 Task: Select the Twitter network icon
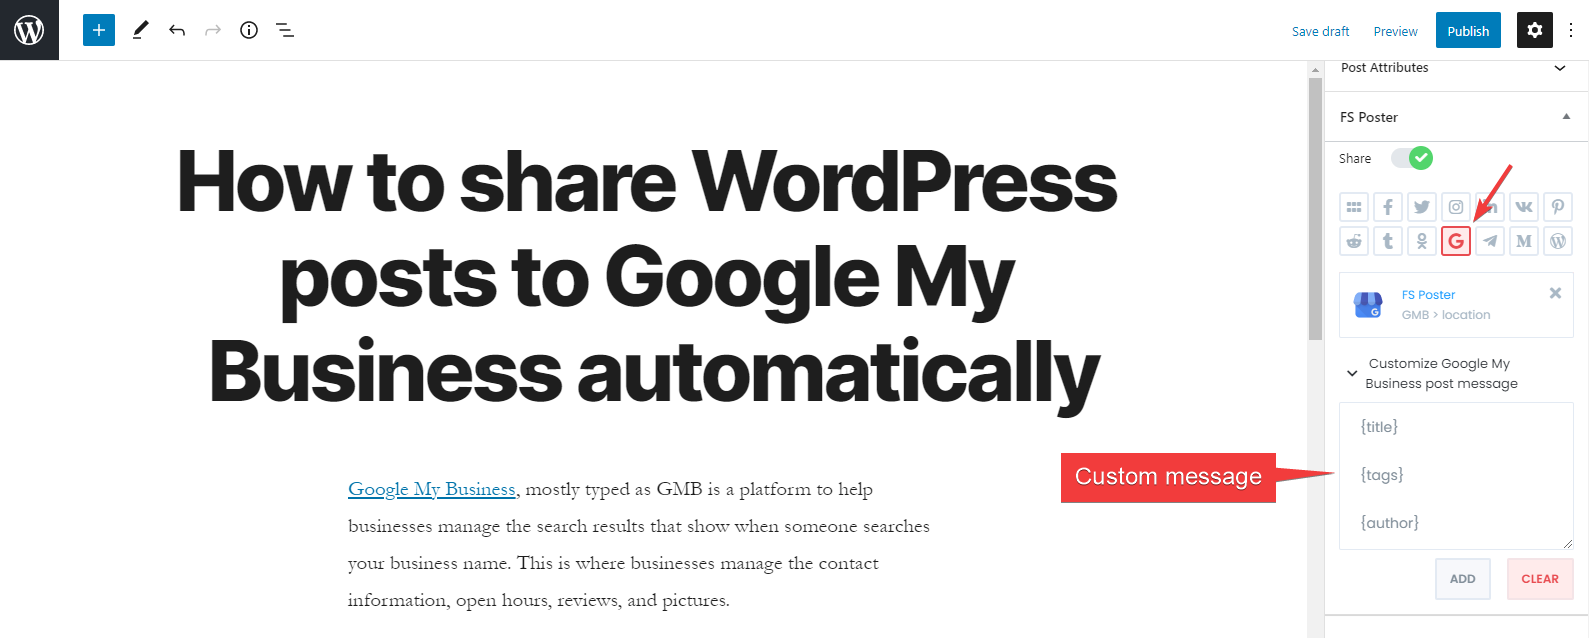(x=1422, y=207)
